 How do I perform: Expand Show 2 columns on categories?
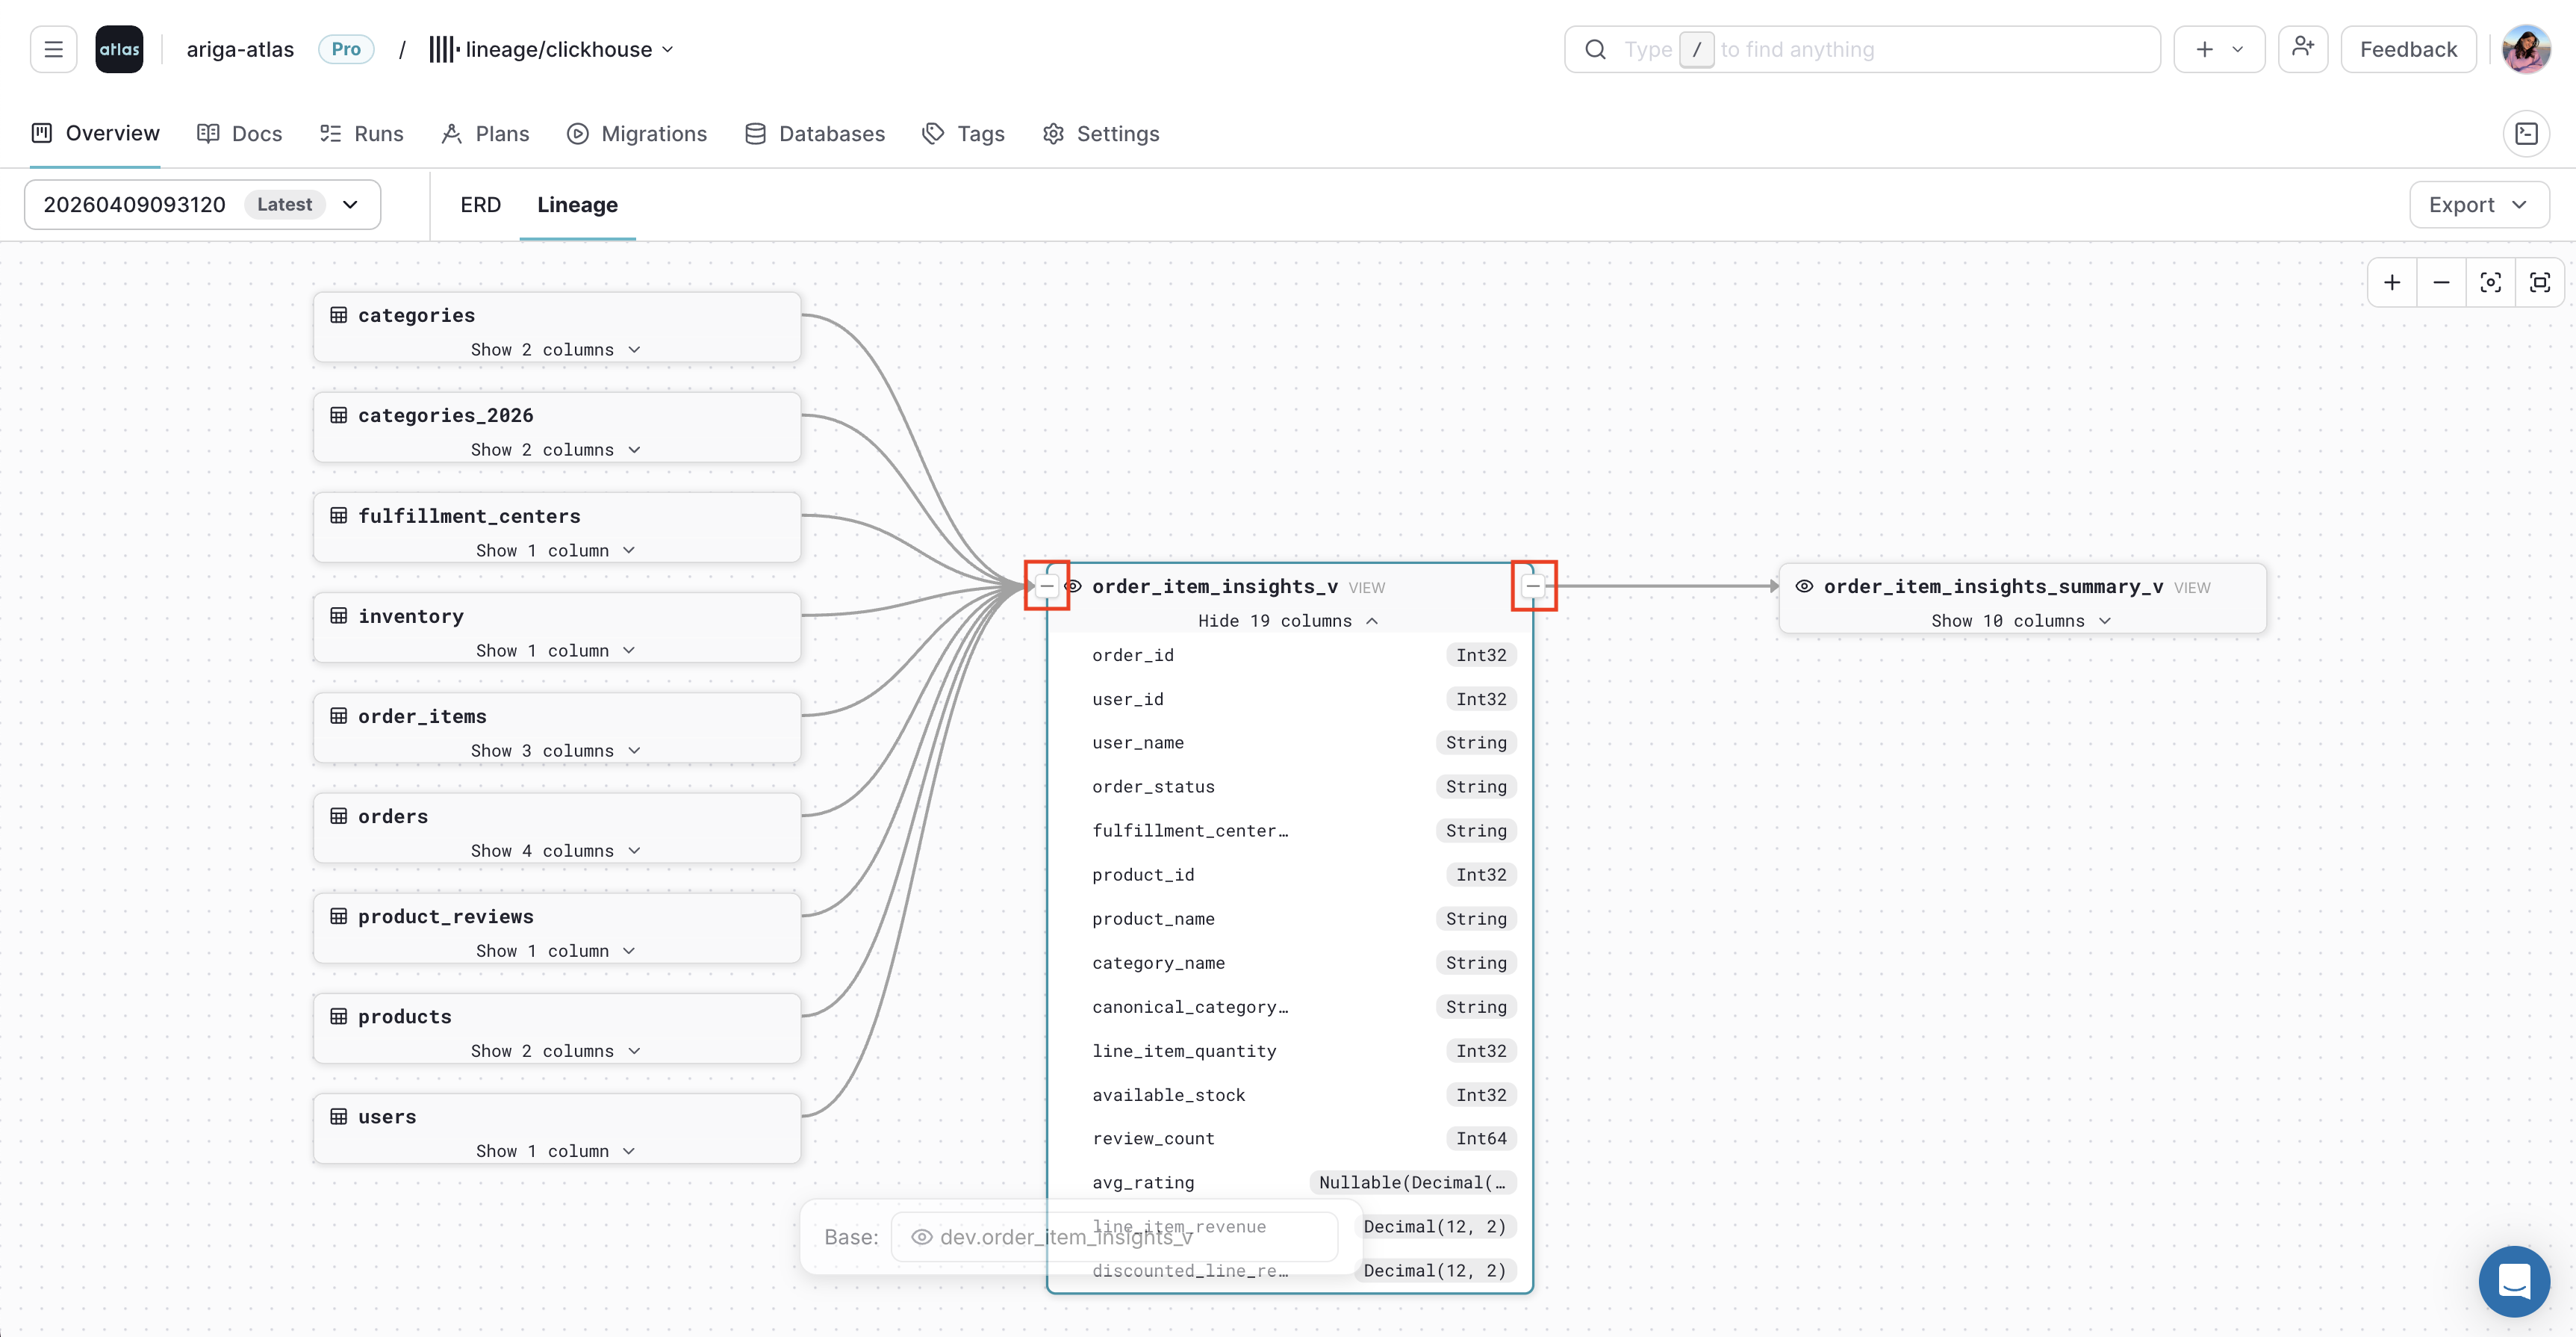555,349
